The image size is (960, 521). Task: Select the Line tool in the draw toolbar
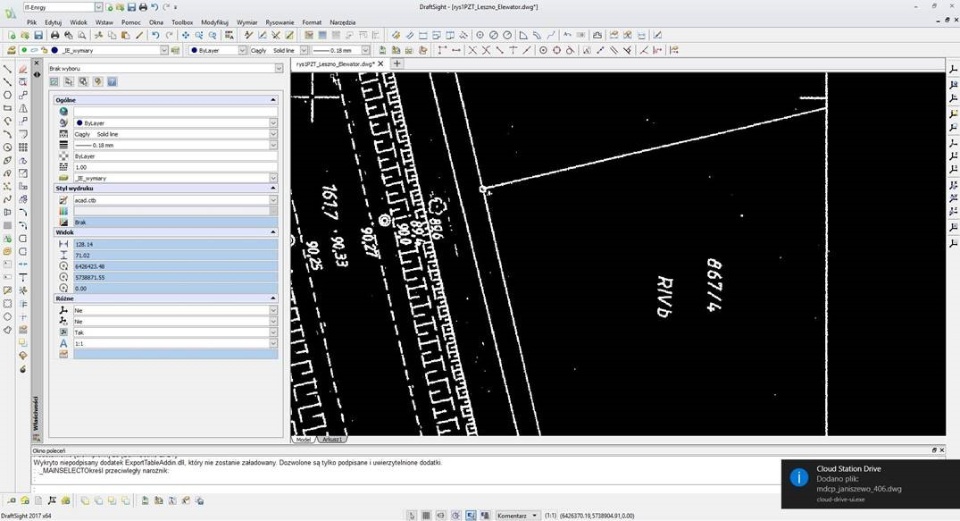pos(7,69)
